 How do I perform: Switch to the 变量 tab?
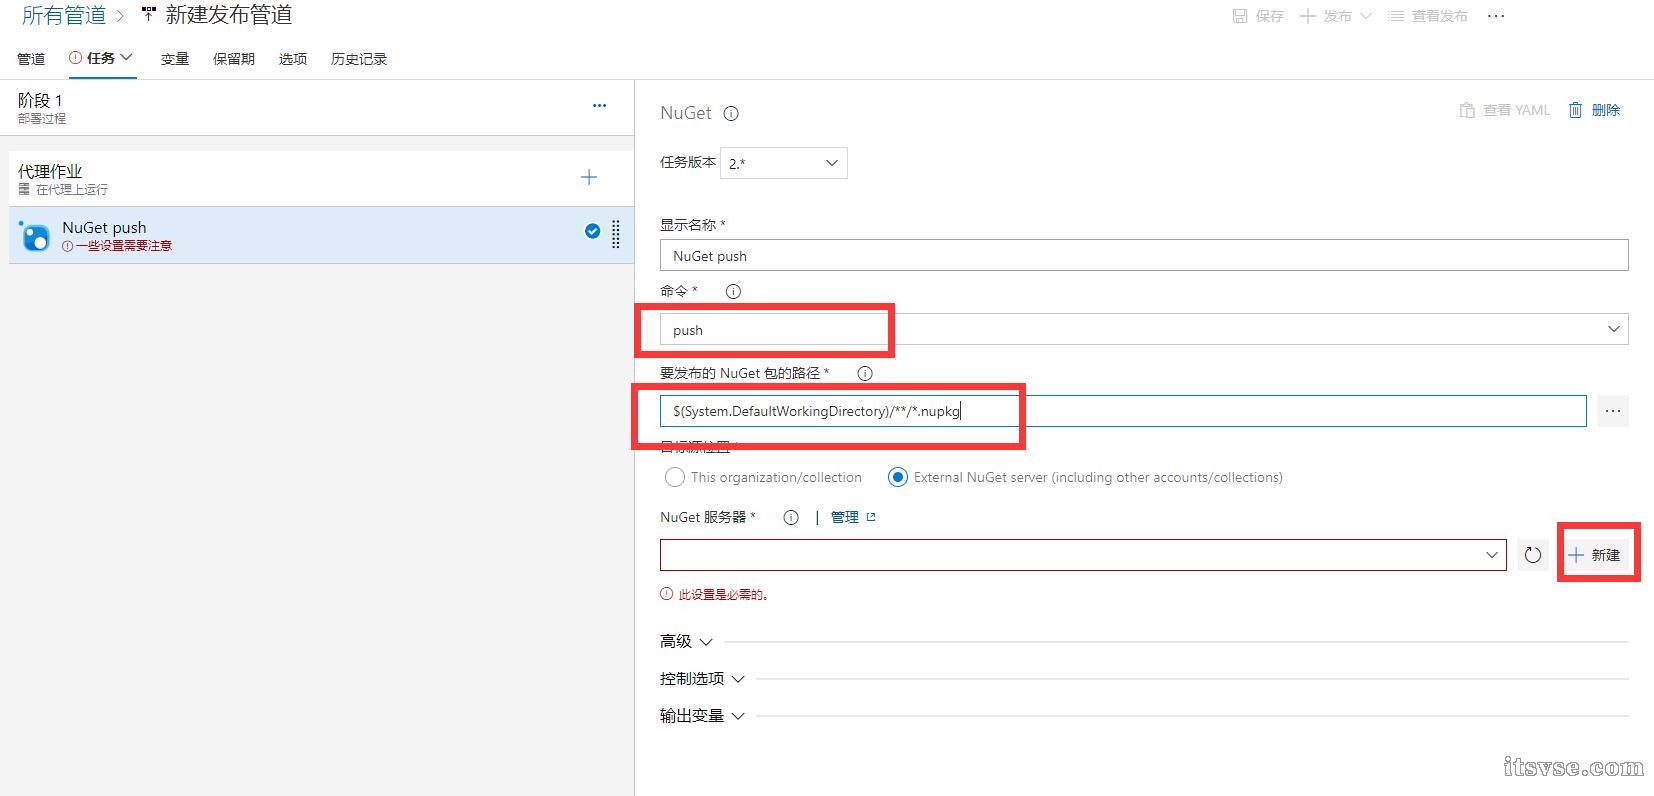[175, 59]
